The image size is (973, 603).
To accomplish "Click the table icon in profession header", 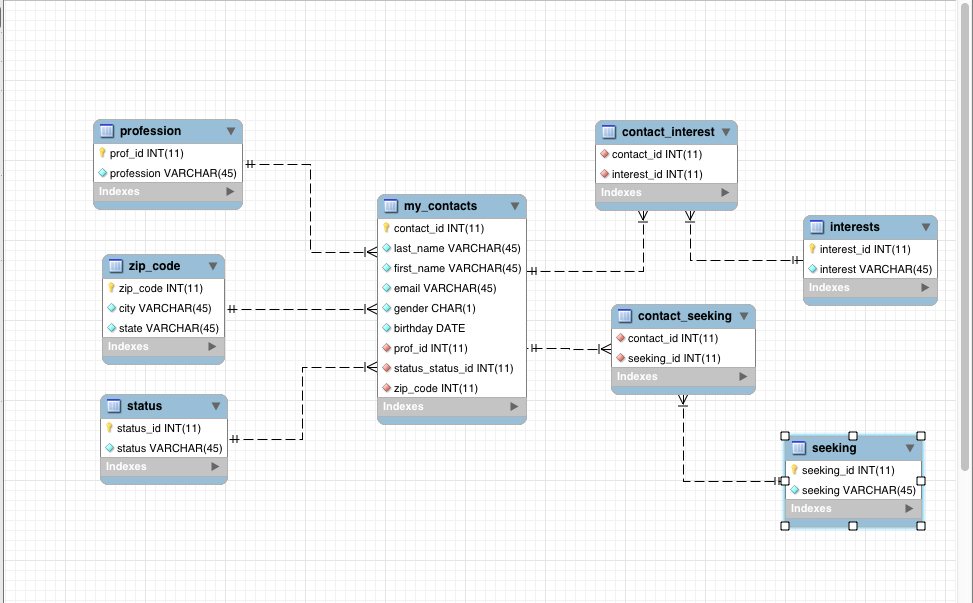I will (107, 131).
